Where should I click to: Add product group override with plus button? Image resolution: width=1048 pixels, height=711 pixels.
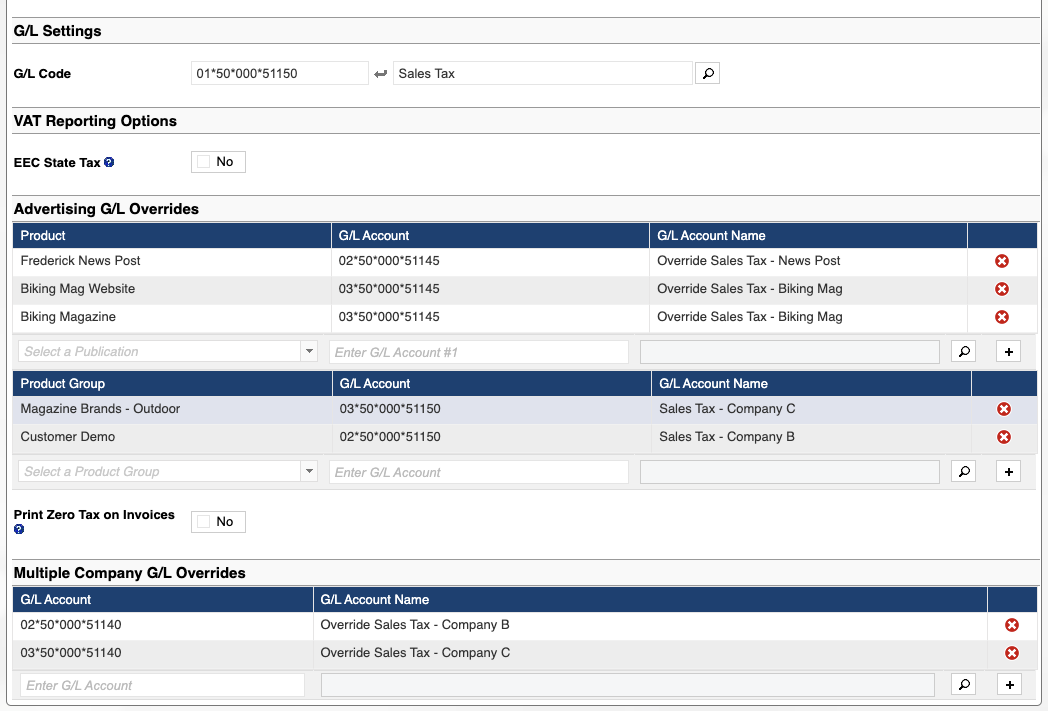pos(1008,472)
